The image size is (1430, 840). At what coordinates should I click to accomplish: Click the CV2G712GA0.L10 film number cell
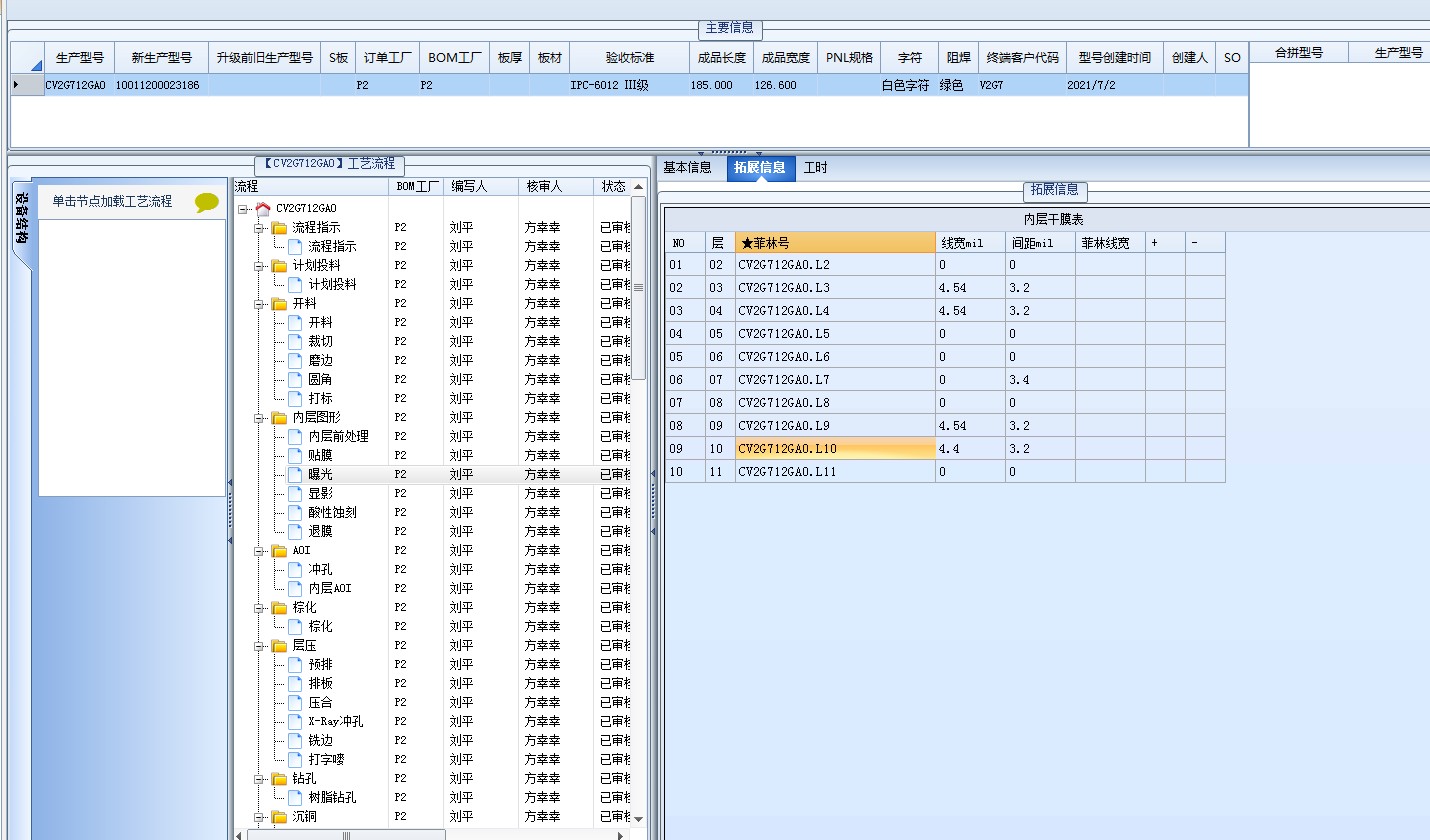(835, 449)
